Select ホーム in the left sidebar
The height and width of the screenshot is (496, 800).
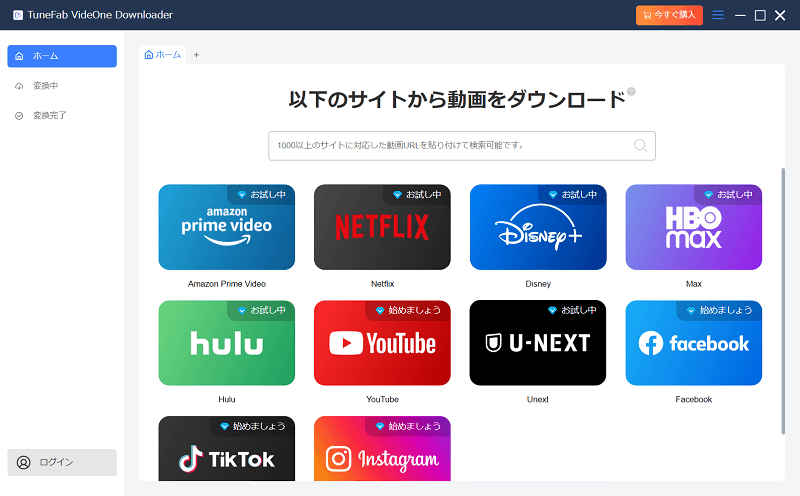62,56
